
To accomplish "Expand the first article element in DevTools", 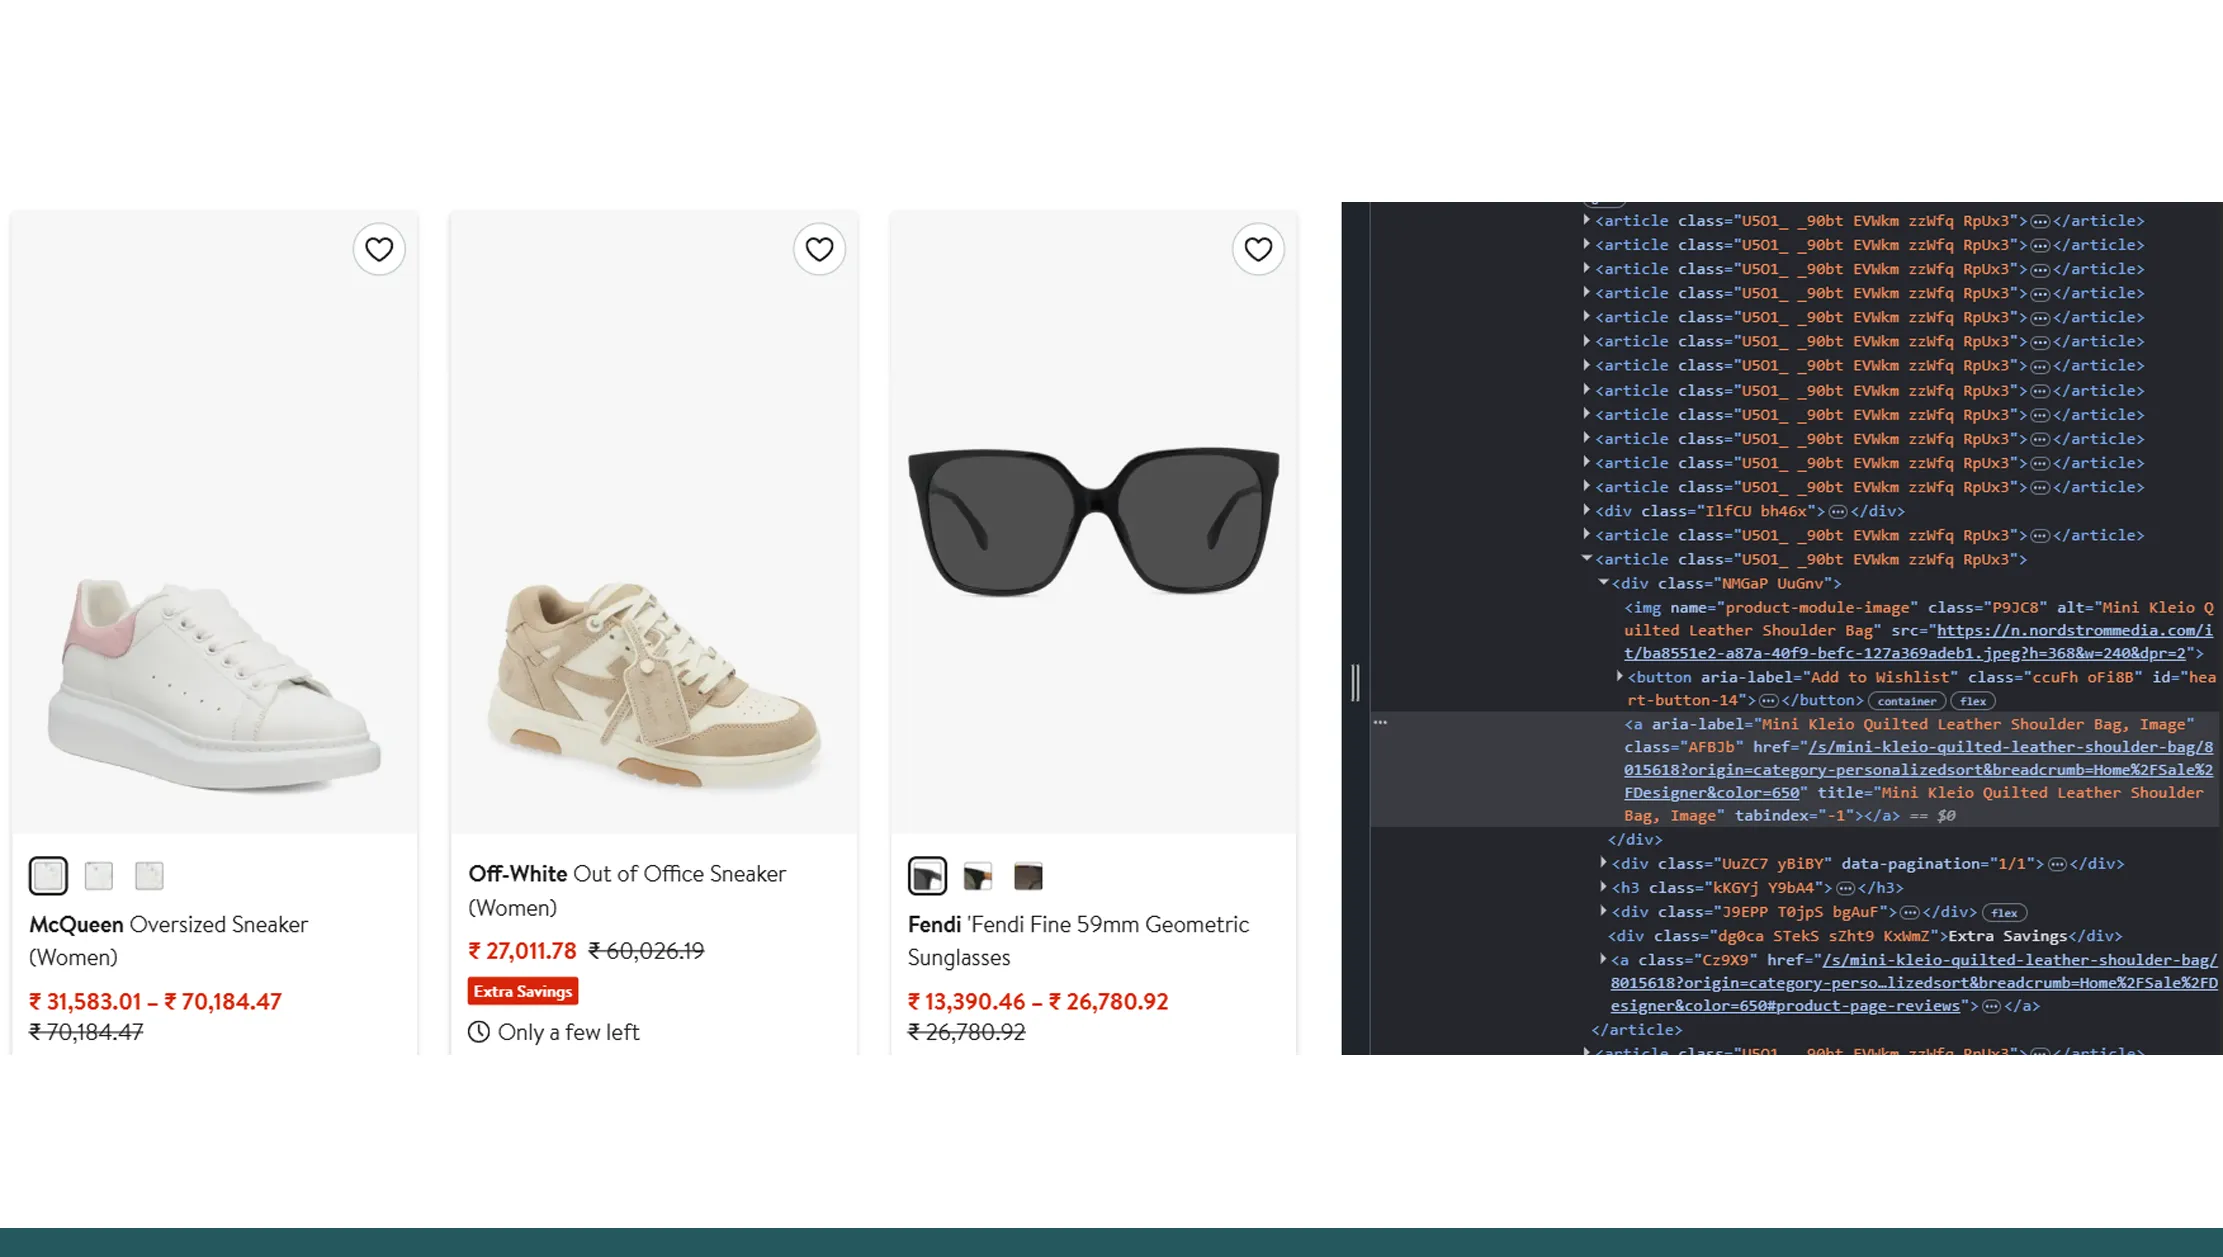I will (1587, 220).
